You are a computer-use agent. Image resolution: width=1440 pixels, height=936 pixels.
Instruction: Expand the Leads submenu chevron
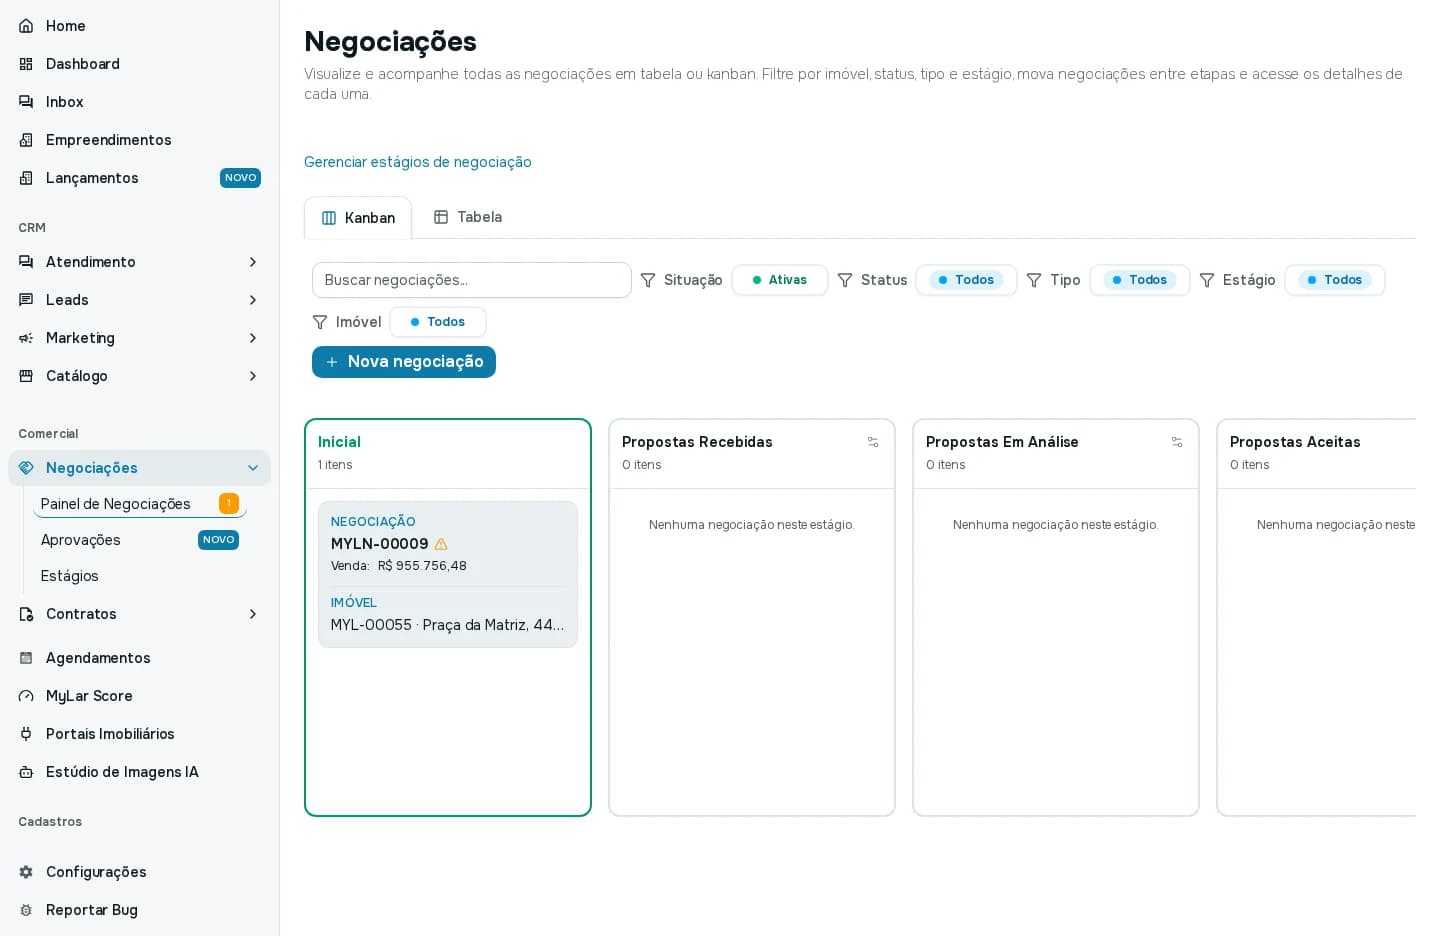253,300
